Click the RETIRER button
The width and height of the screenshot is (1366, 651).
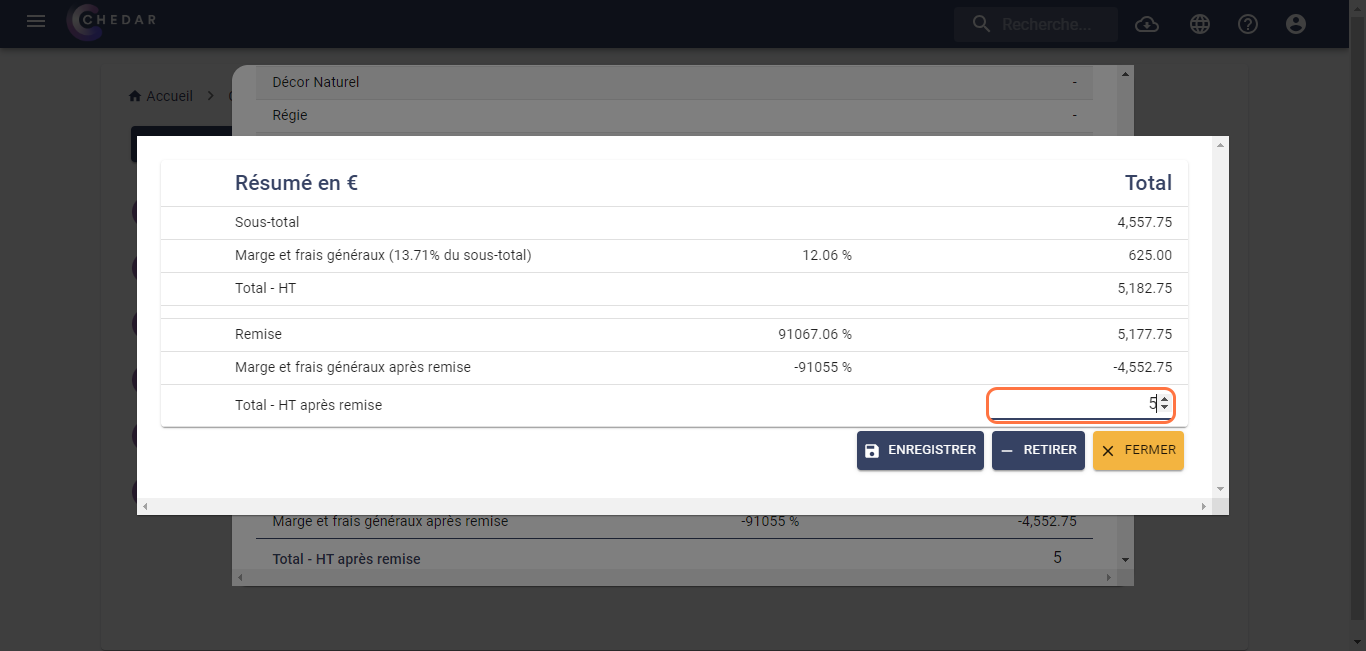(1038, 450)
